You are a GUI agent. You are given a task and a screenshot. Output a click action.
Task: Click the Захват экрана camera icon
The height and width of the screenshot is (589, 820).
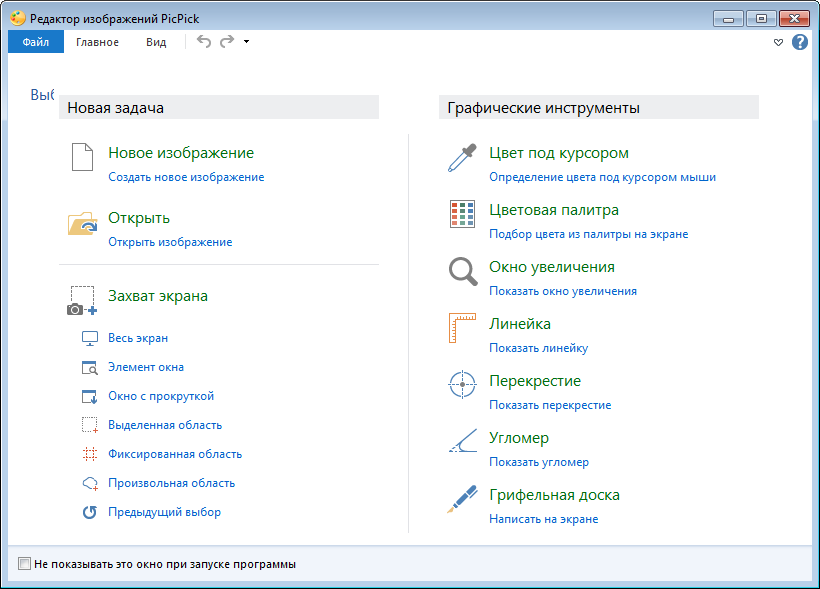click(x=80, y=302)
